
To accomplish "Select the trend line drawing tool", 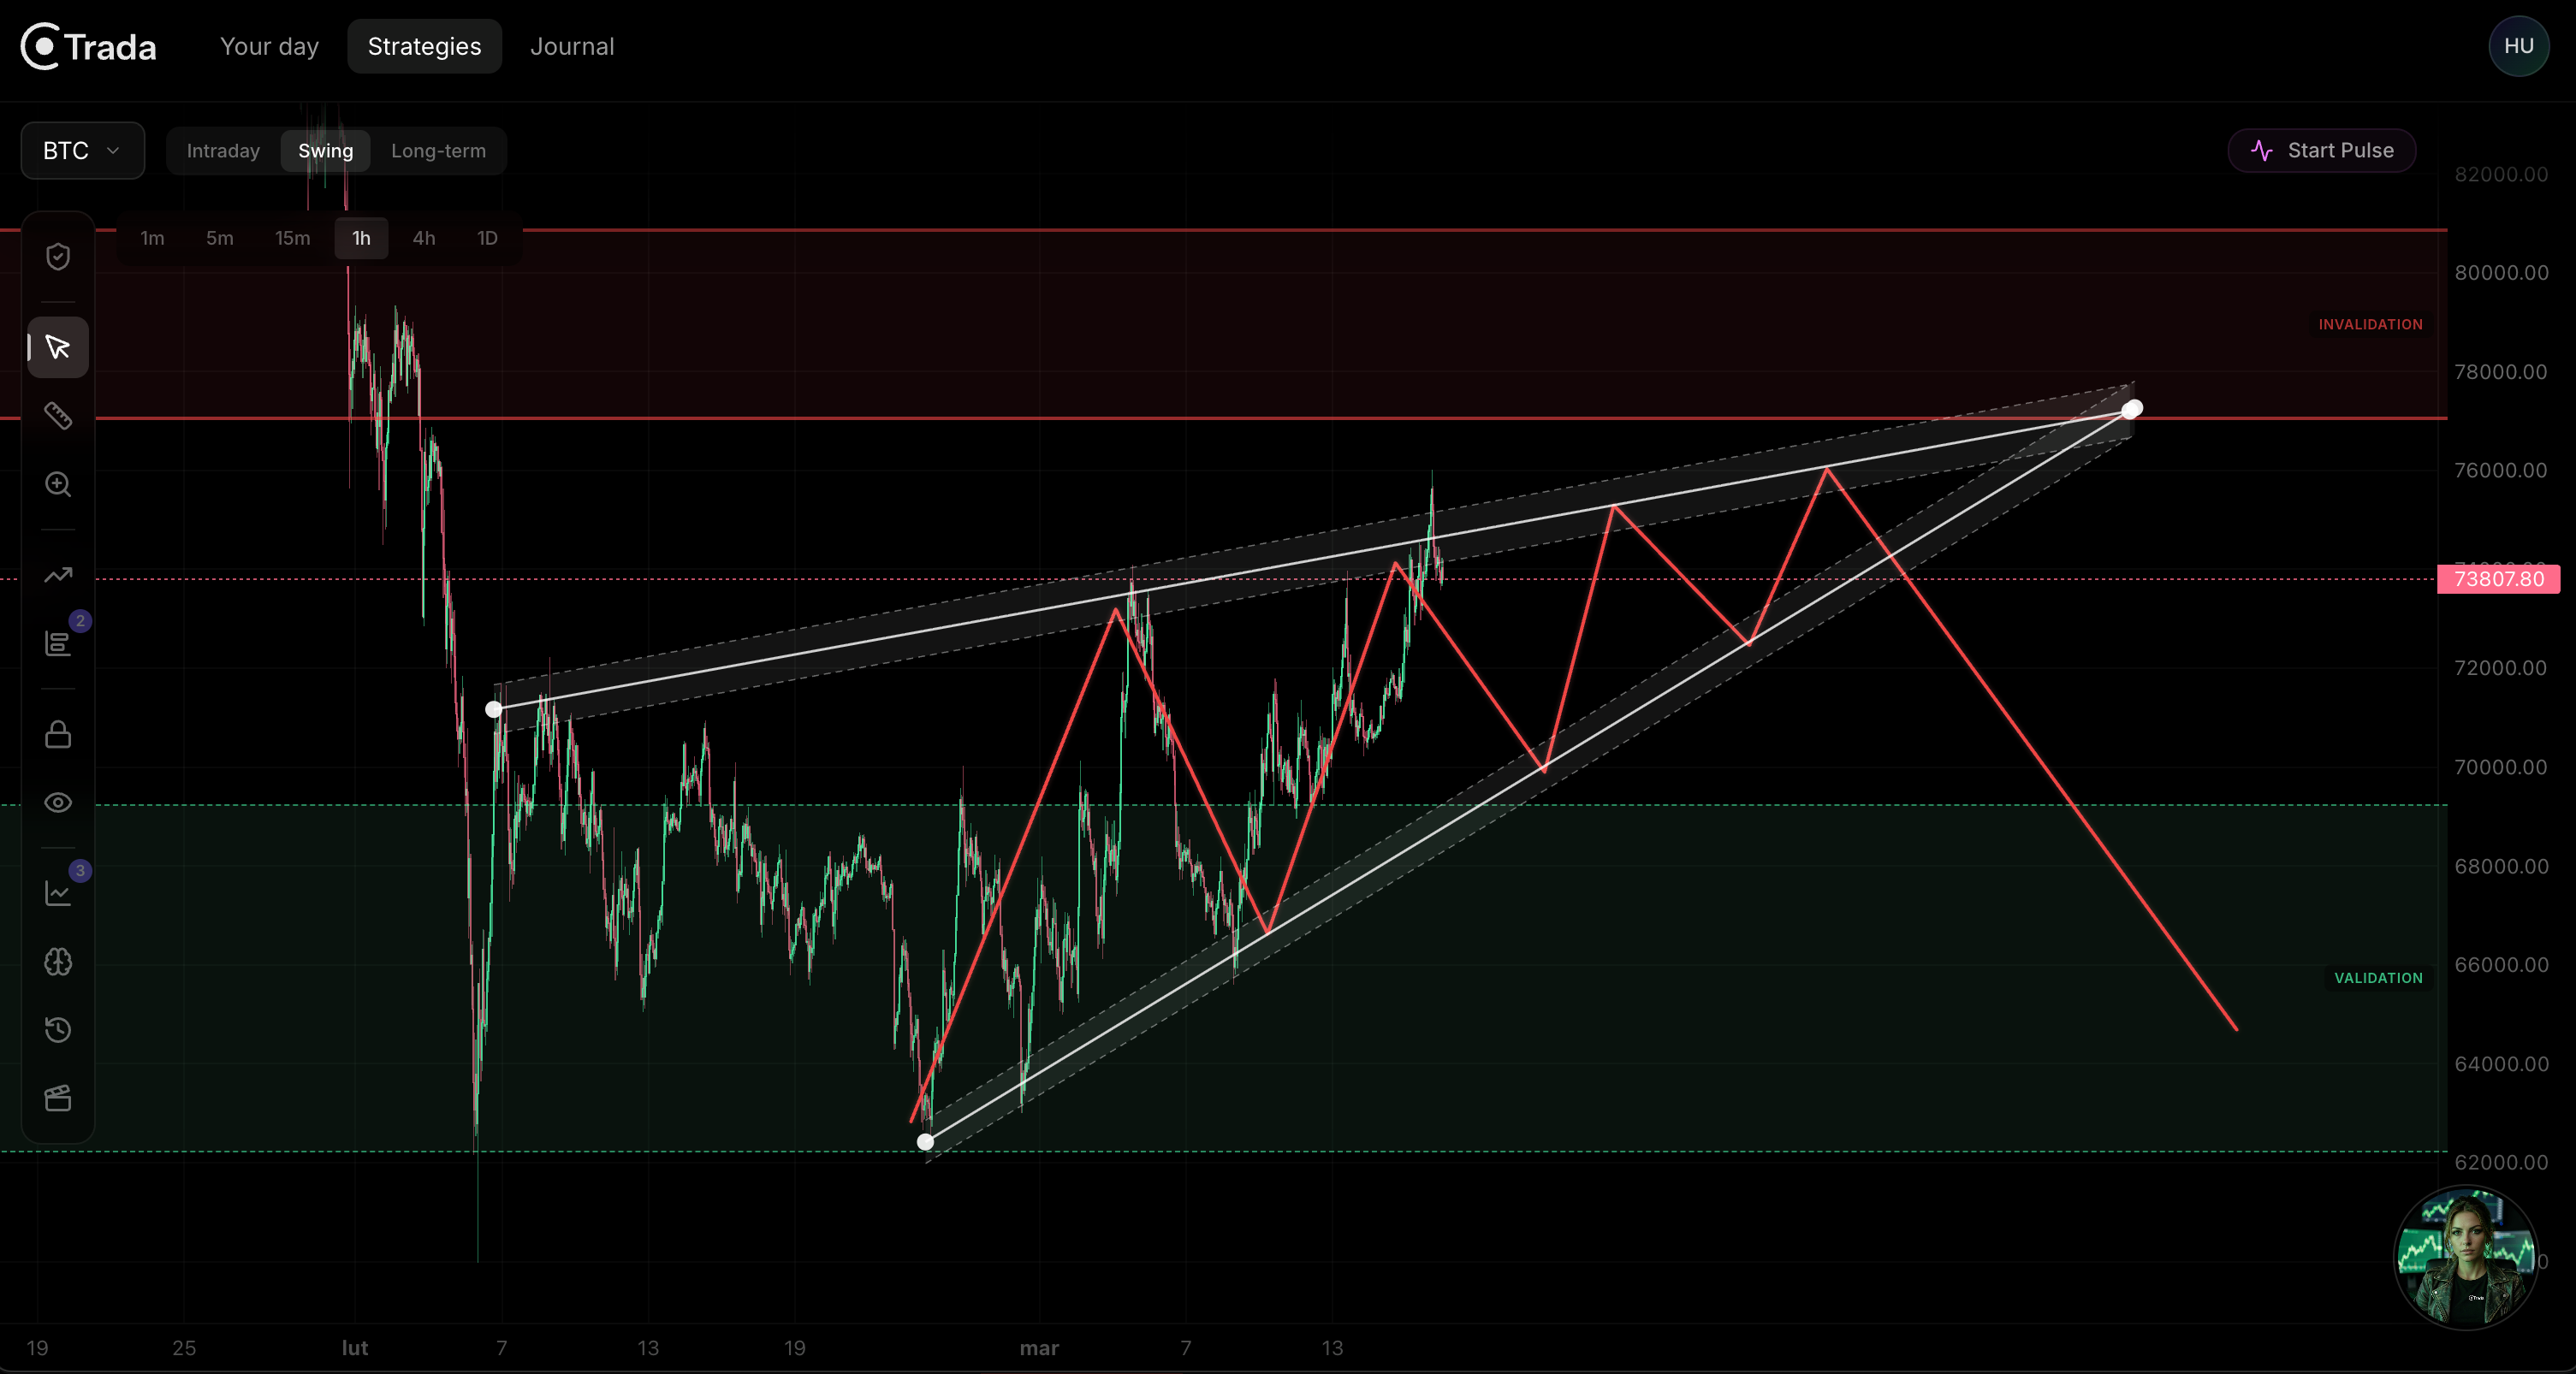I will coord(57,576).
